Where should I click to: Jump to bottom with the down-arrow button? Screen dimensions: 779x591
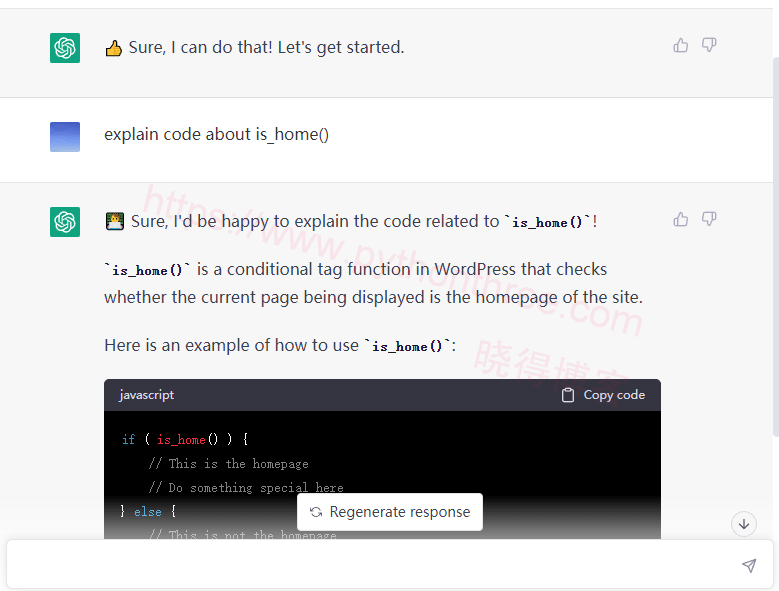pos(743,523)
